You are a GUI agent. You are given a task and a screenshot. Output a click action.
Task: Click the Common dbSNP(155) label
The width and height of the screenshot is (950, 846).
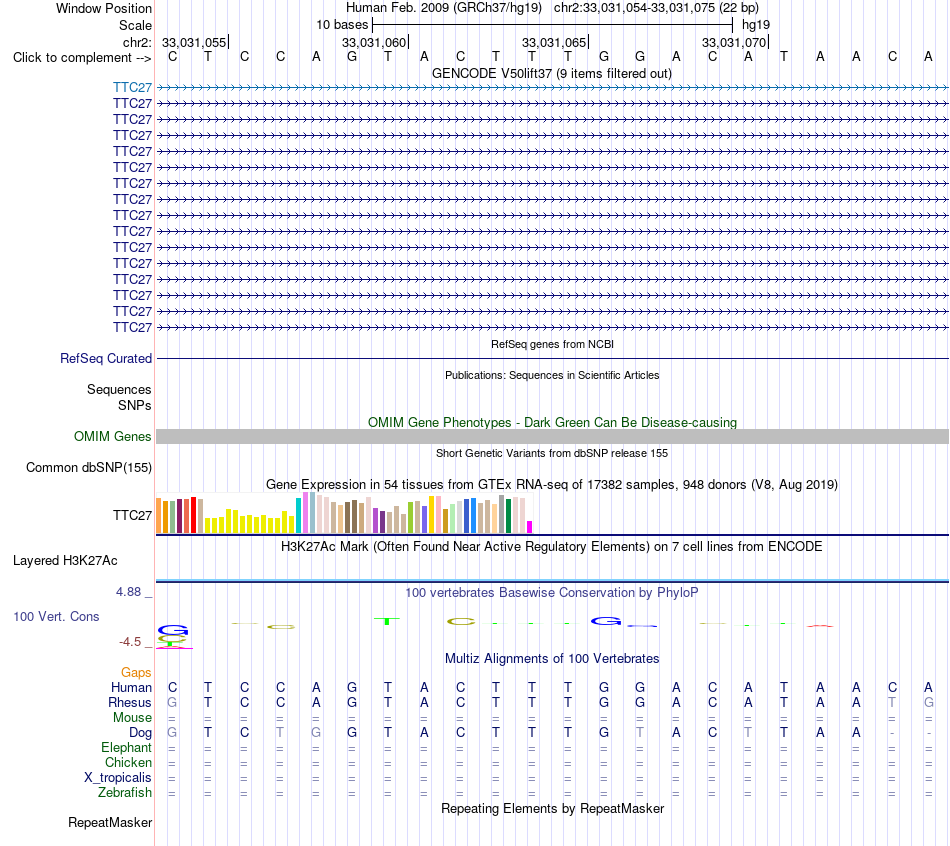pyautogui.click(x=88, y=467)
